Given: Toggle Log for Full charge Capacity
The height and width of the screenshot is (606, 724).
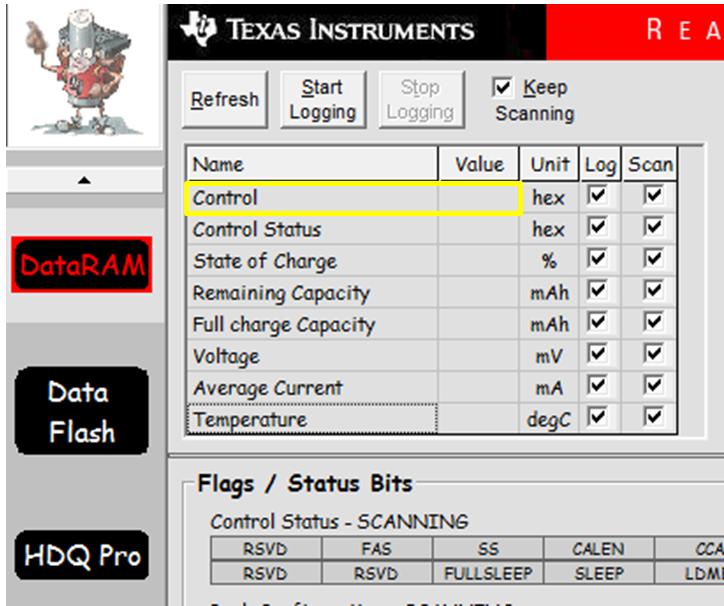Looking at the screenshot, I should (597, 322).
